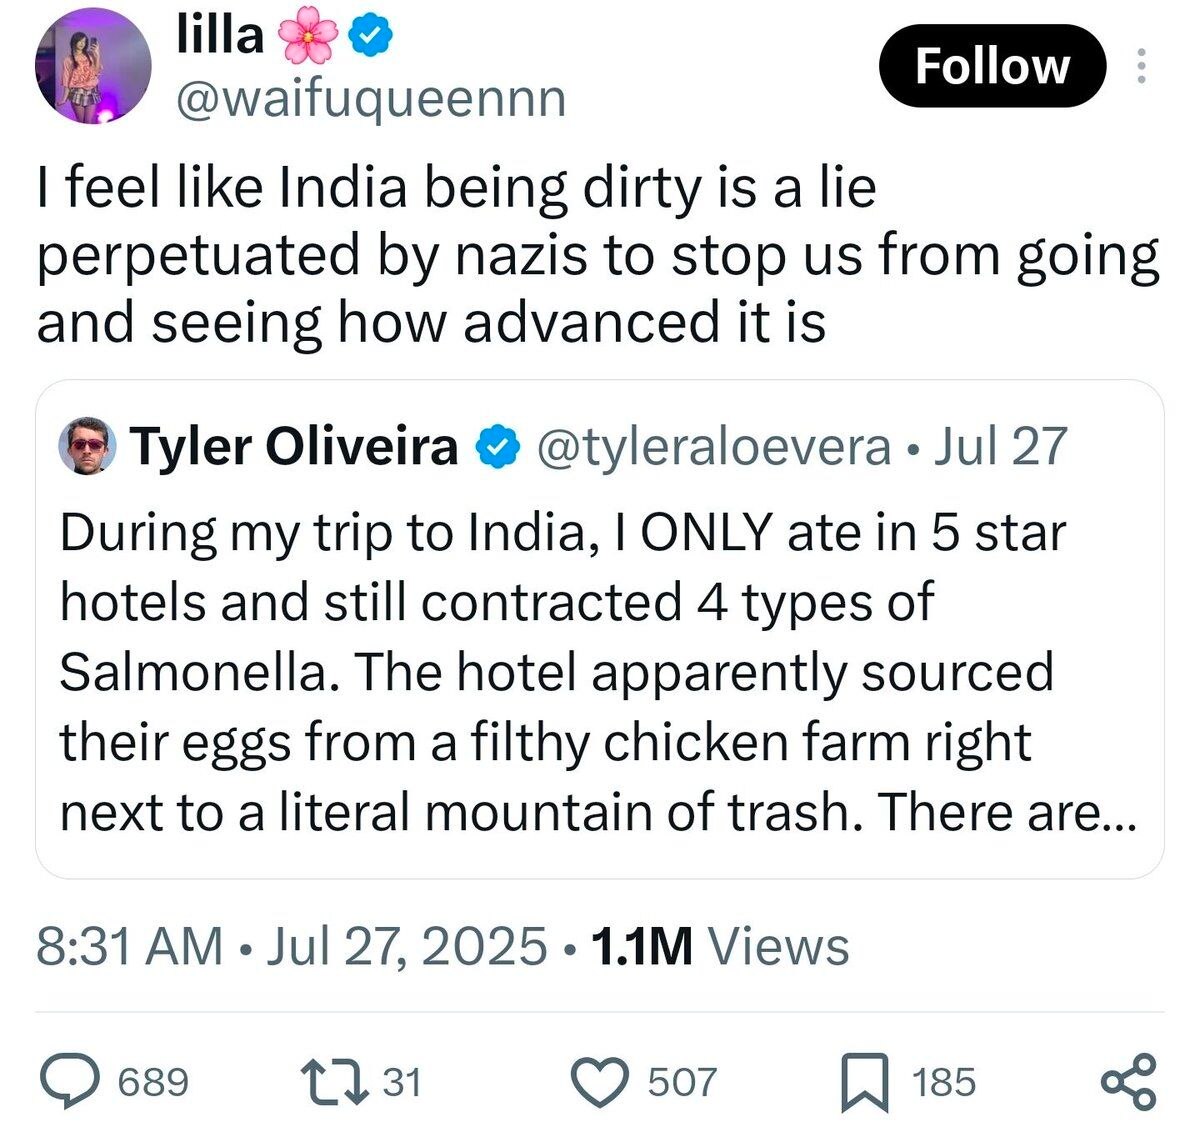Click lilla's blue verified badge
Screen dimensions: 1200x1142
(x=369, y=37)
